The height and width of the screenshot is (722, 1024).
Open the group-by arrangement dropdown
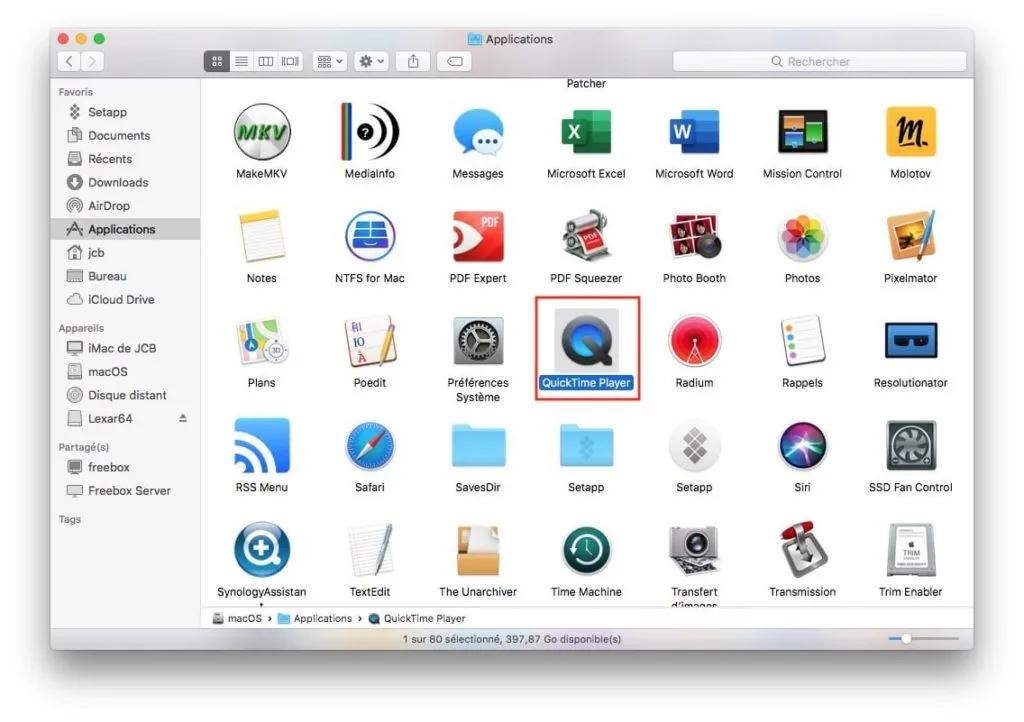[329, 61]
